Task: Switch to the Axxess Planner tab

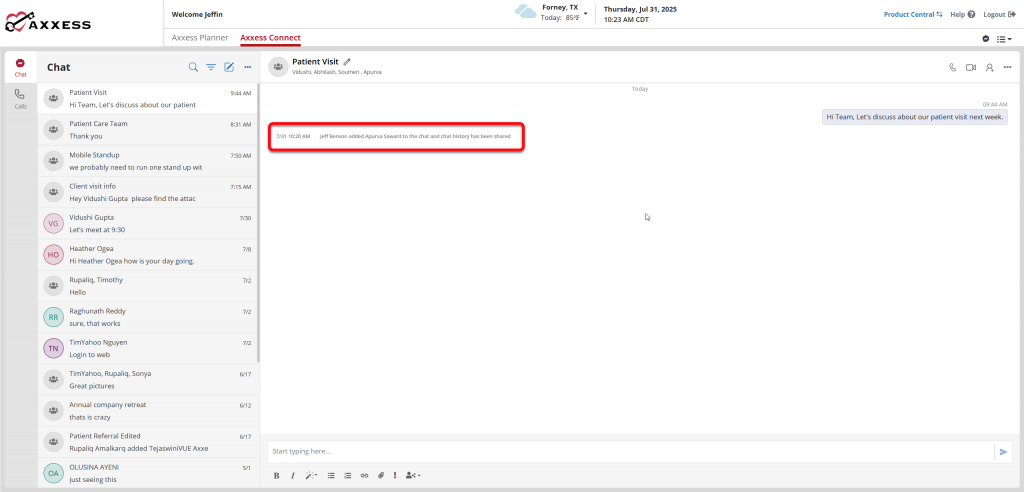Action: click(x=200, y=37)
